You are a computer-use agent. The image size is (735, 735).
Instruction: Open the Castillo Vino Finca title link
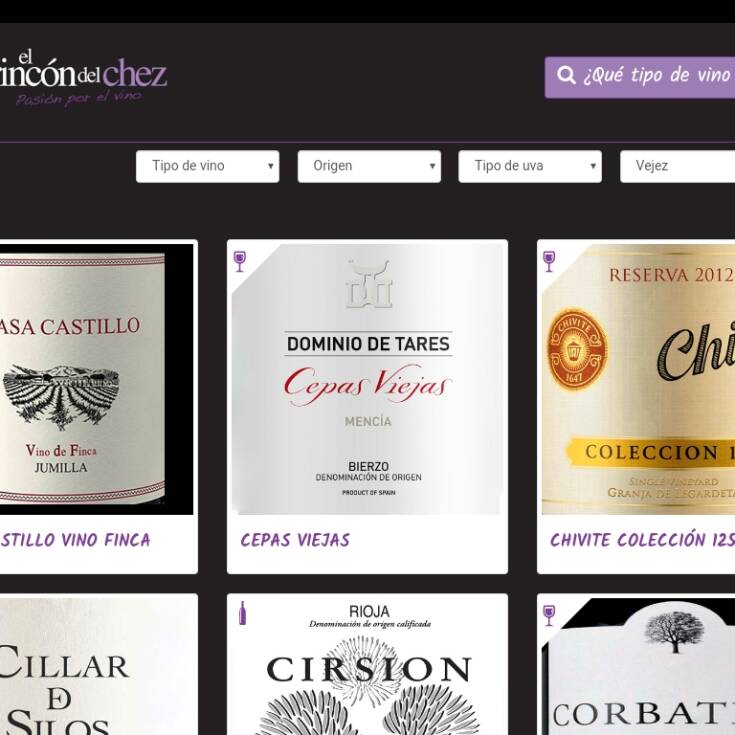[x=75, y=540]
